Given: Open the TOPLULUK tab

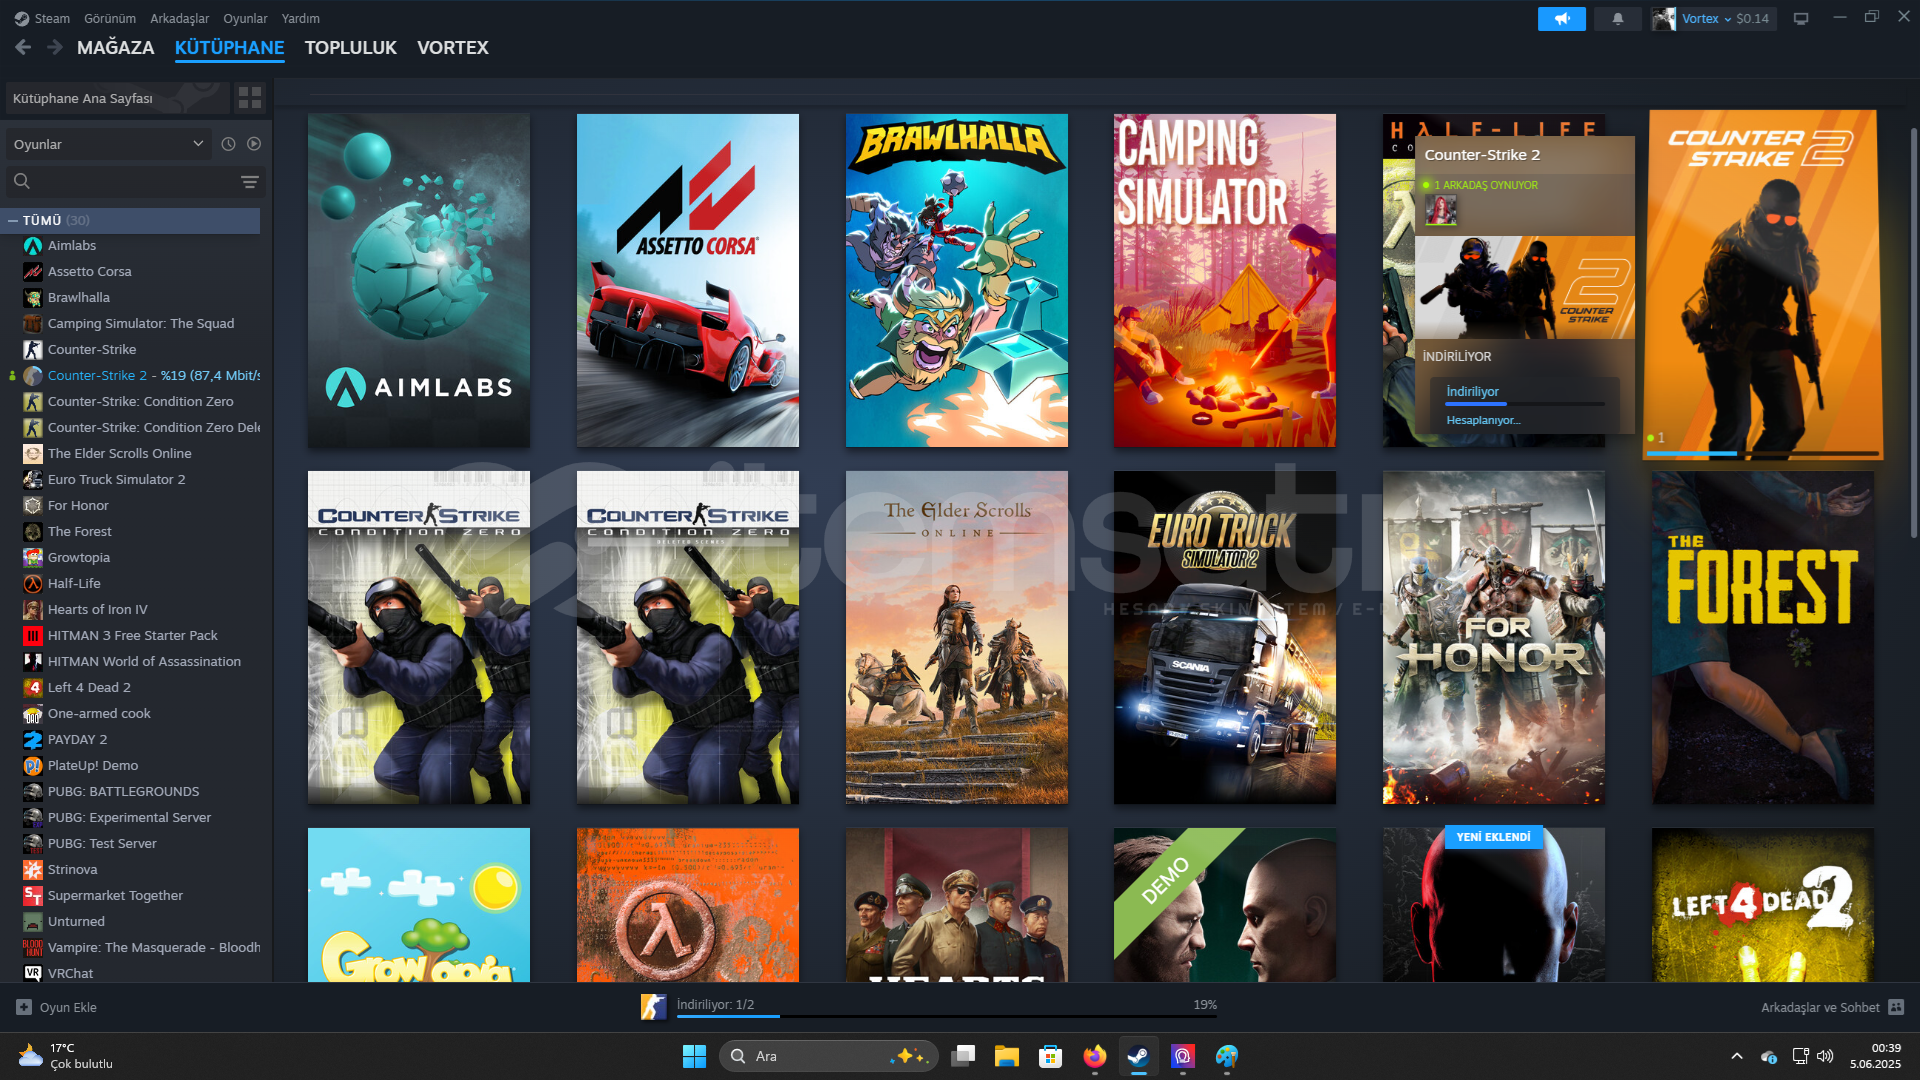Looking at the screenshot, I should point(351,47).
